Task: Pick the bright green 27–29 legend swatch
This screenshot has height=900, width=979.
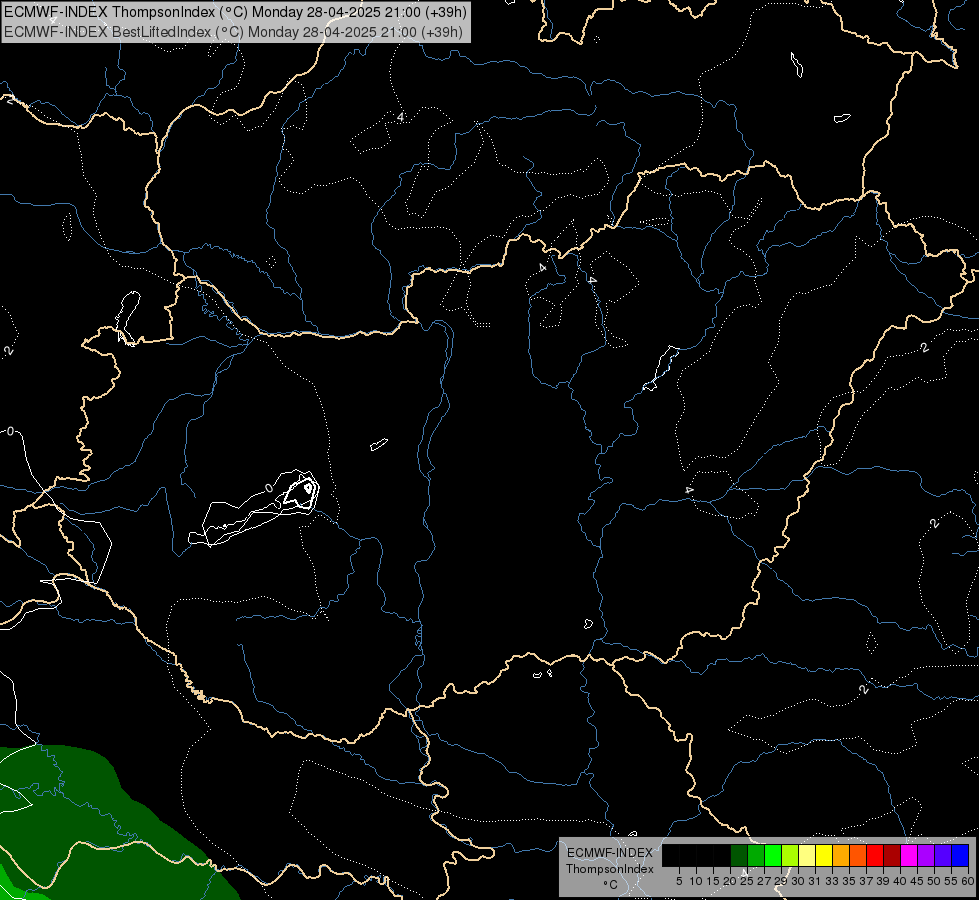Action: click(773, 855)
